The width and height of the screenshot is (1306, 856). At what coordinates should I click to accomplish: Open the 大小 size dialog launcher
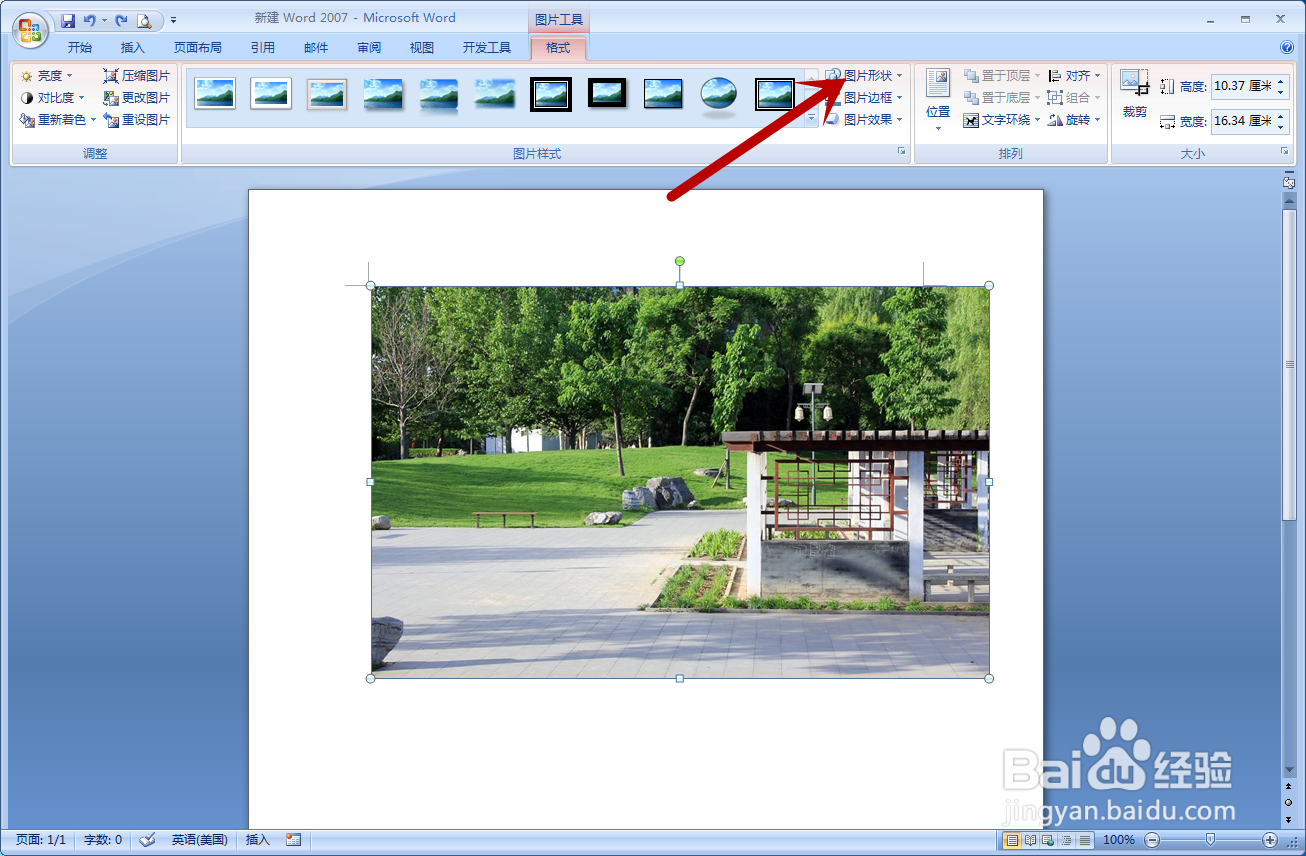[1285, 151]
